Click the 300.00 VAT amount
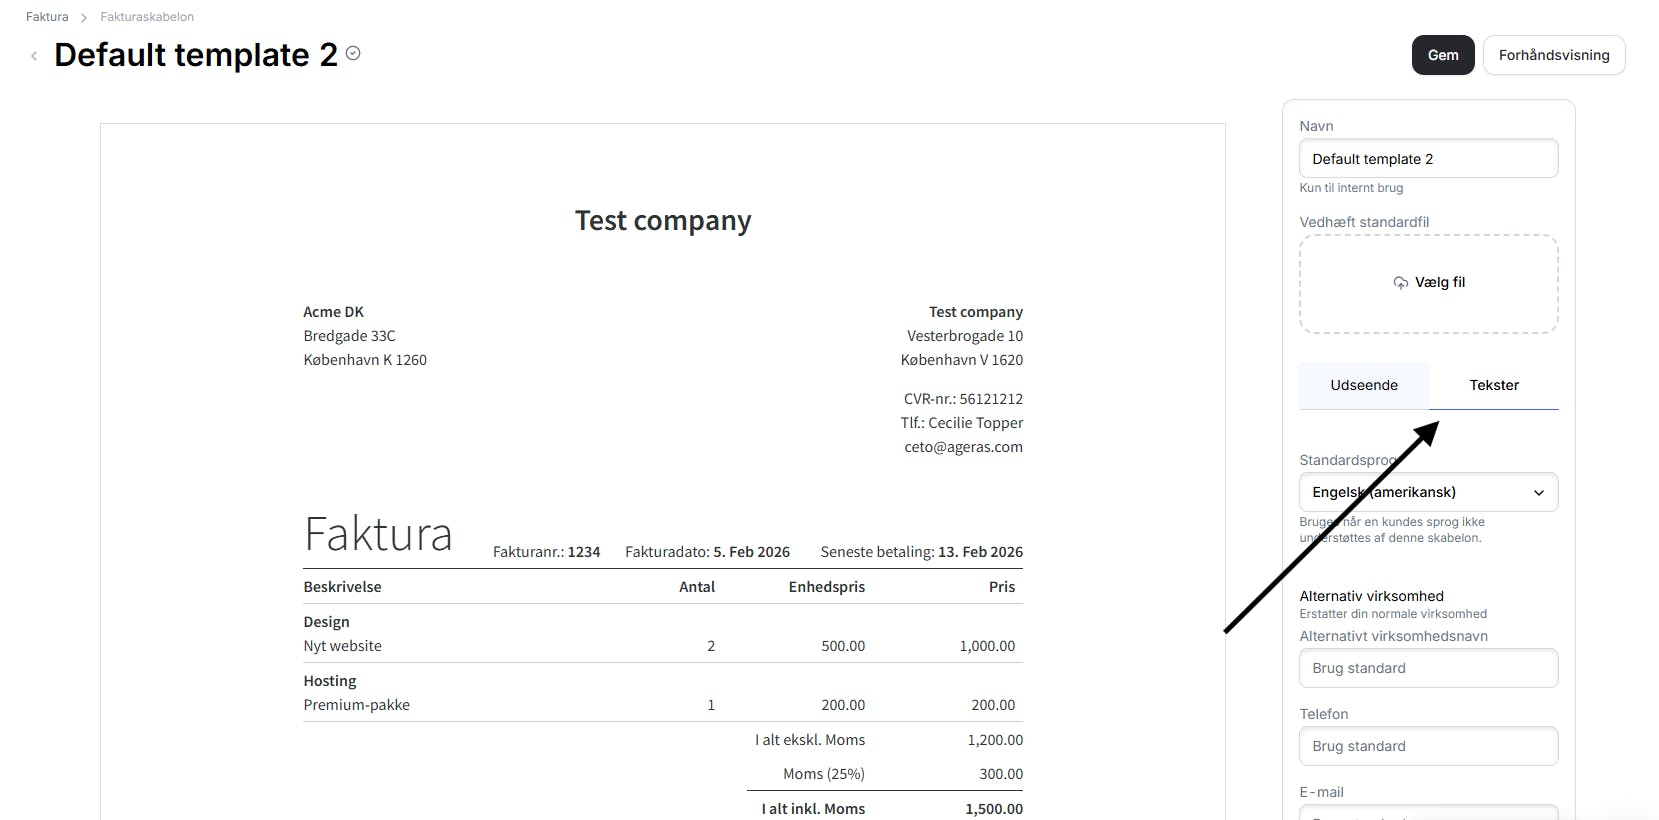Viewport: 1659px width, 820px height. pyautogui.click(x=1001, y=774)
